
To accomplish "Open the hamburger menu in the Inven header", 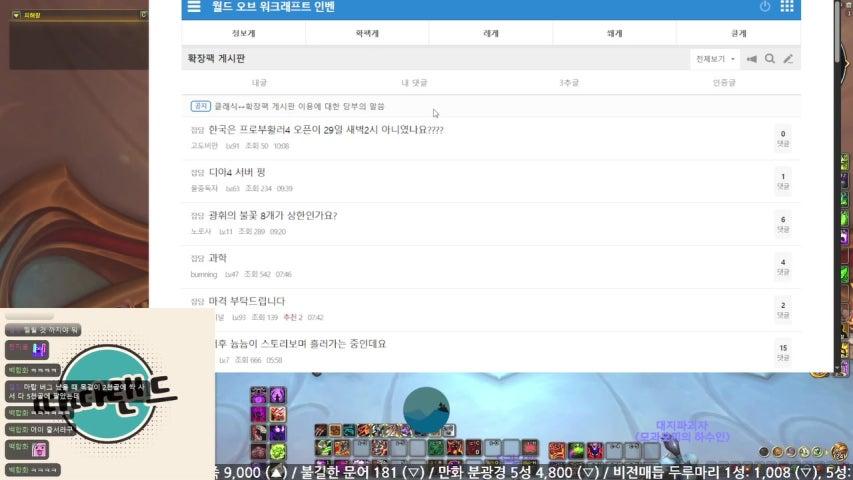I will [x=194, y=7].
